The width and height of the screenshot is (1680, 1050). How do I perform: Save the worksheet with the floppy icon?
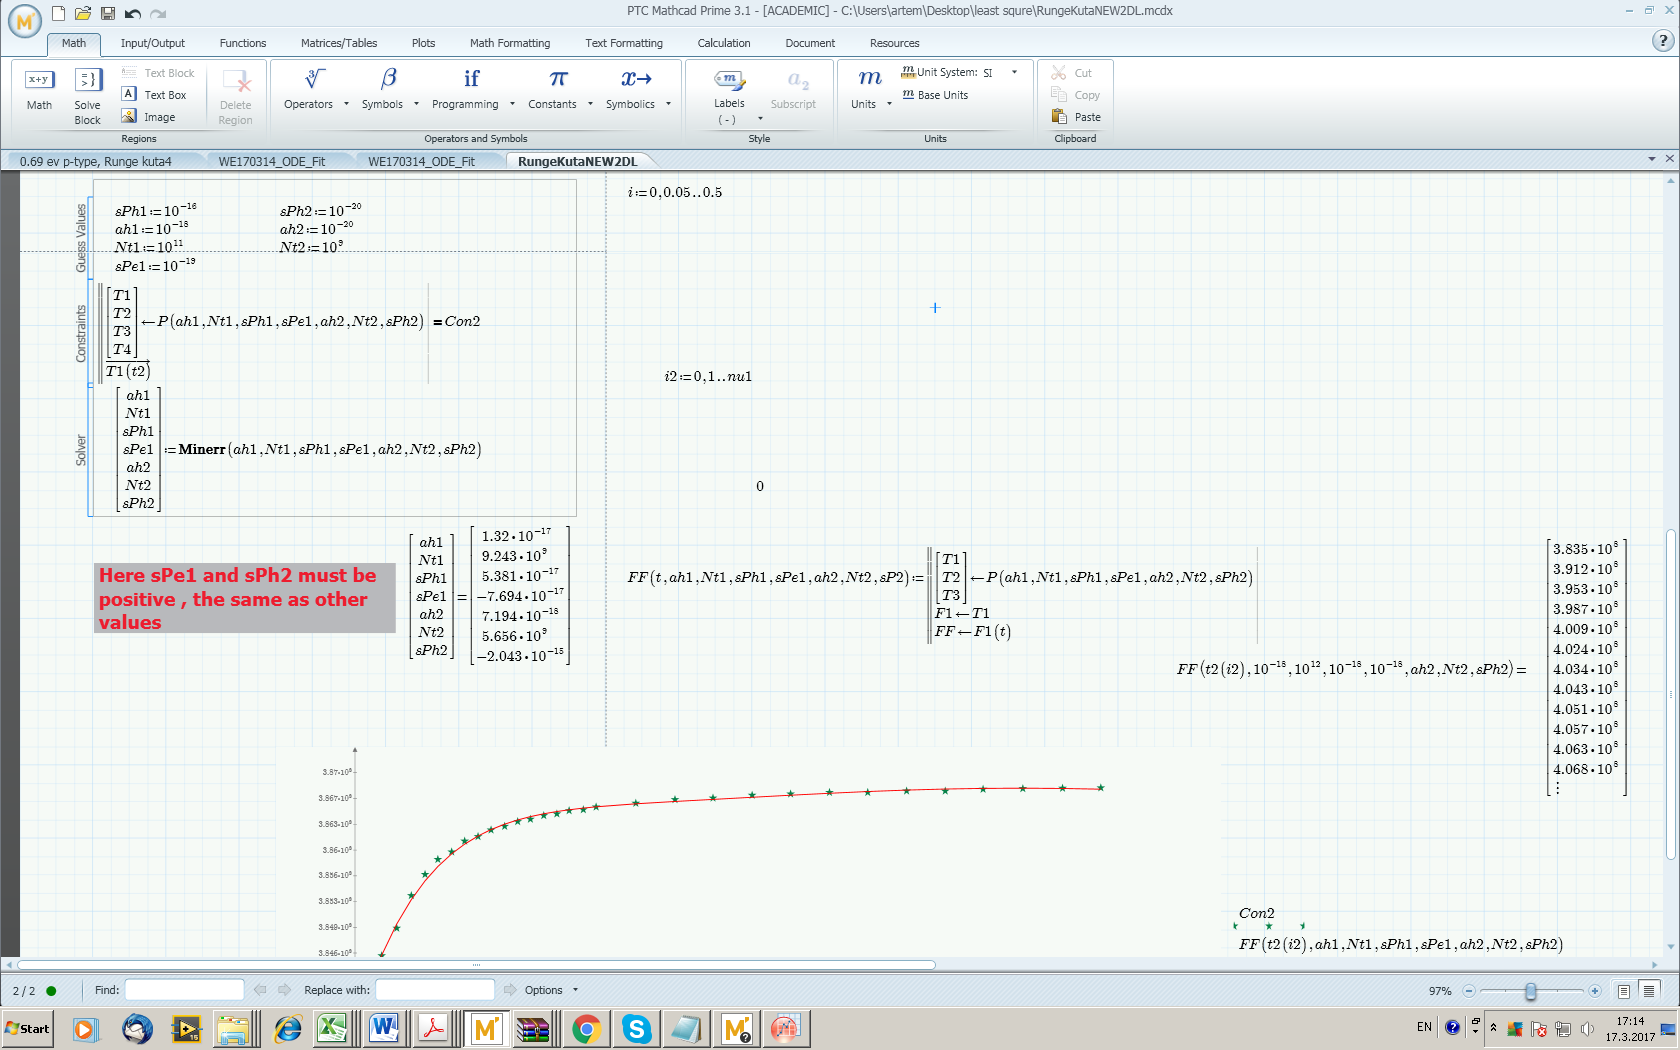107,13
